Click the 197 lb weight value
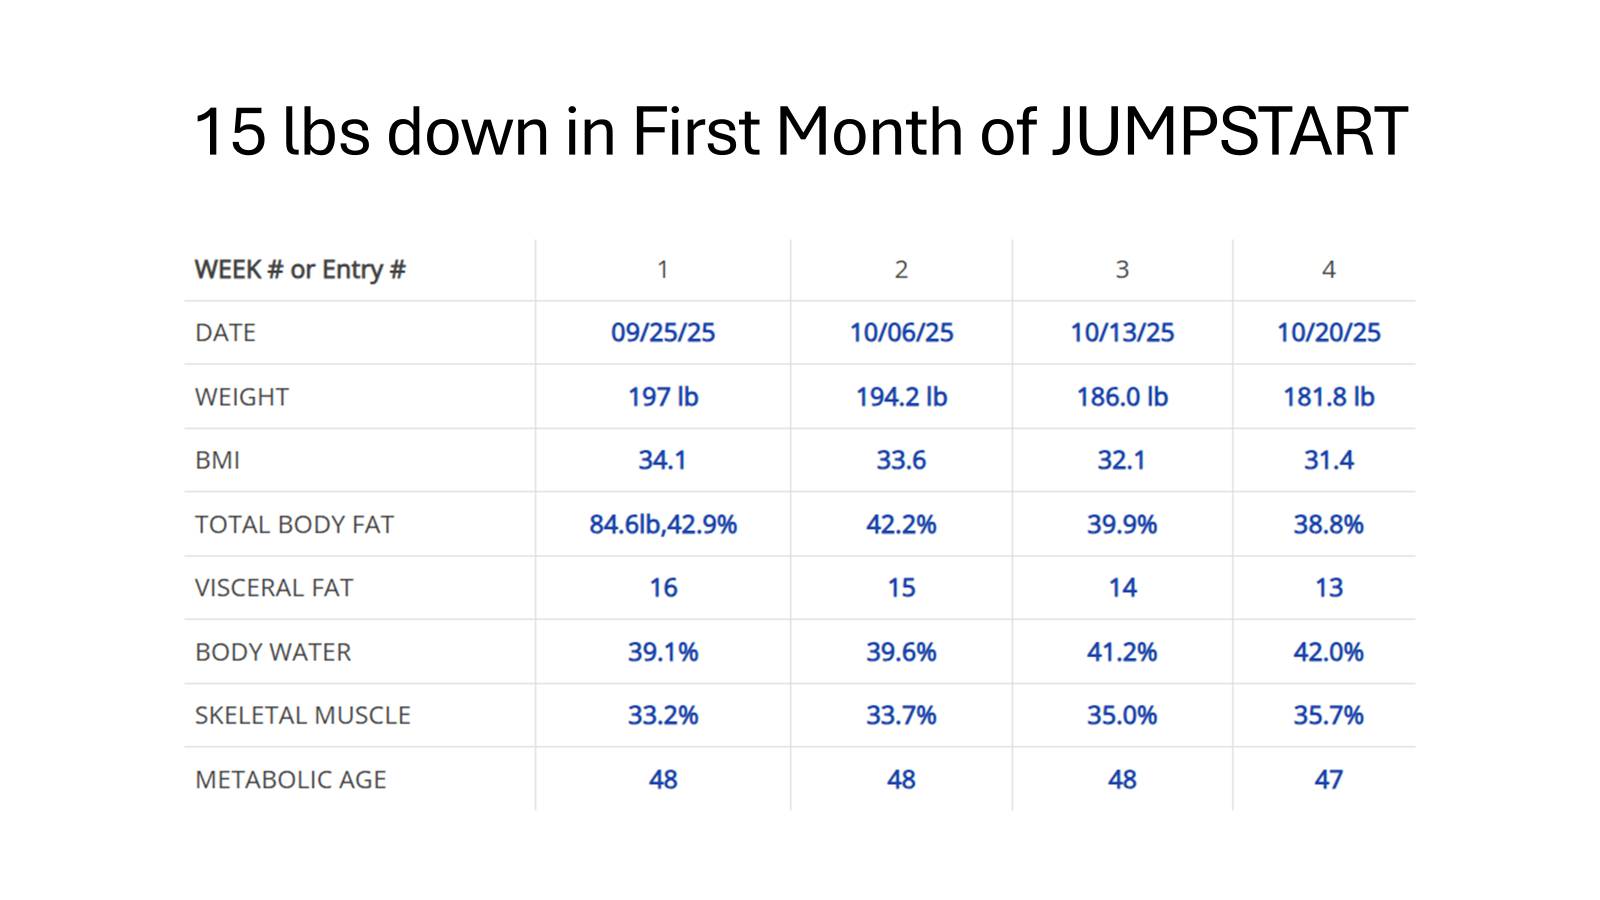Screen dimensions: 1600x900 [663, 397]
